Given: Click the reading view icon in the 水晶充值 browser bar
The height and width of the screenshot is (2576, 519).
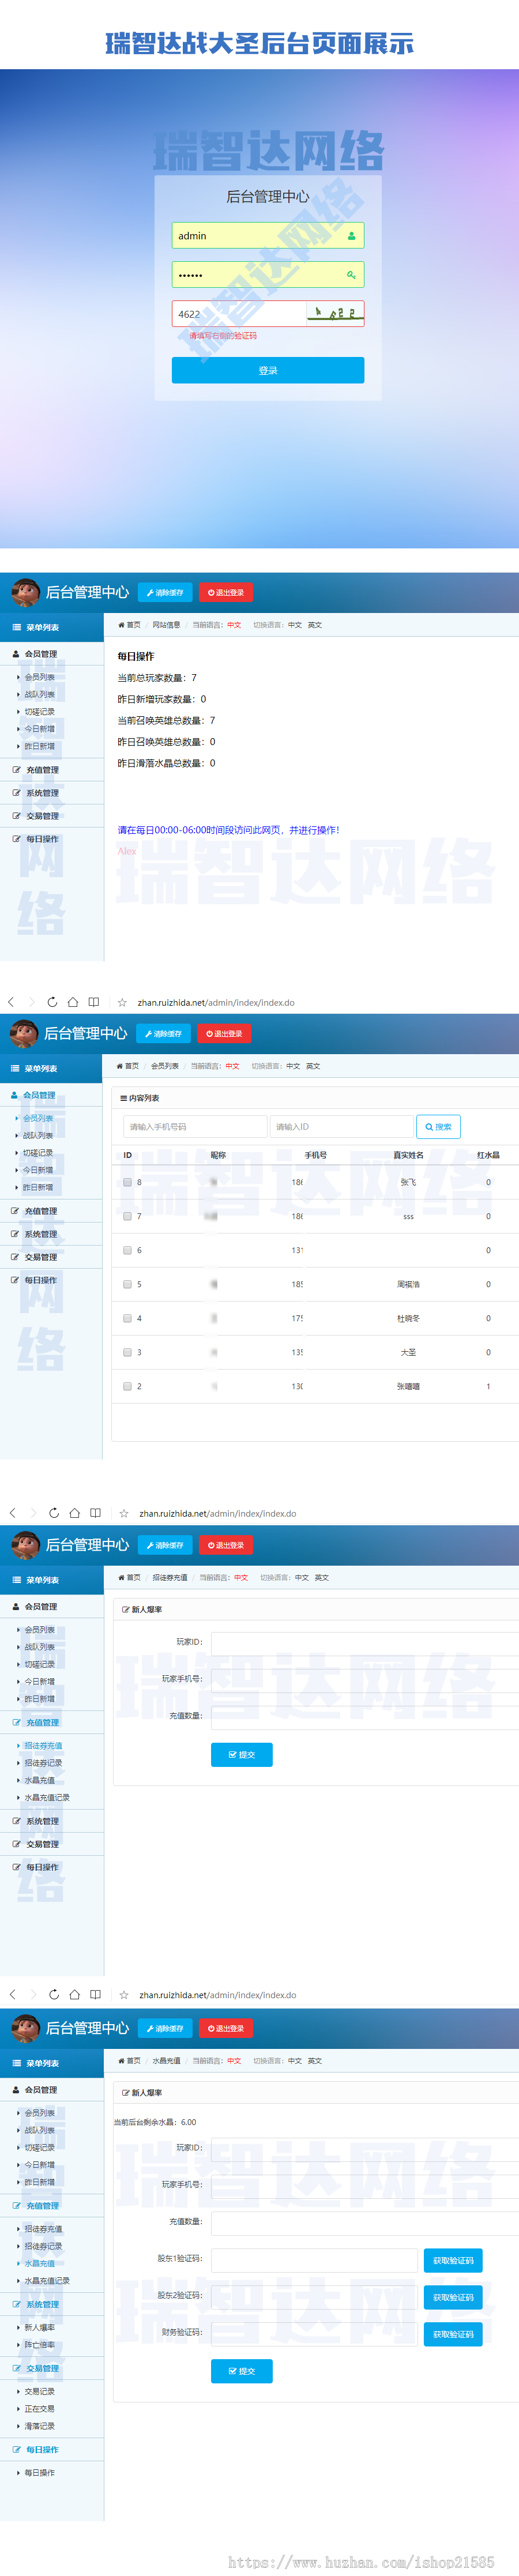Looking at the screenshot, I should click(96, 1994).
